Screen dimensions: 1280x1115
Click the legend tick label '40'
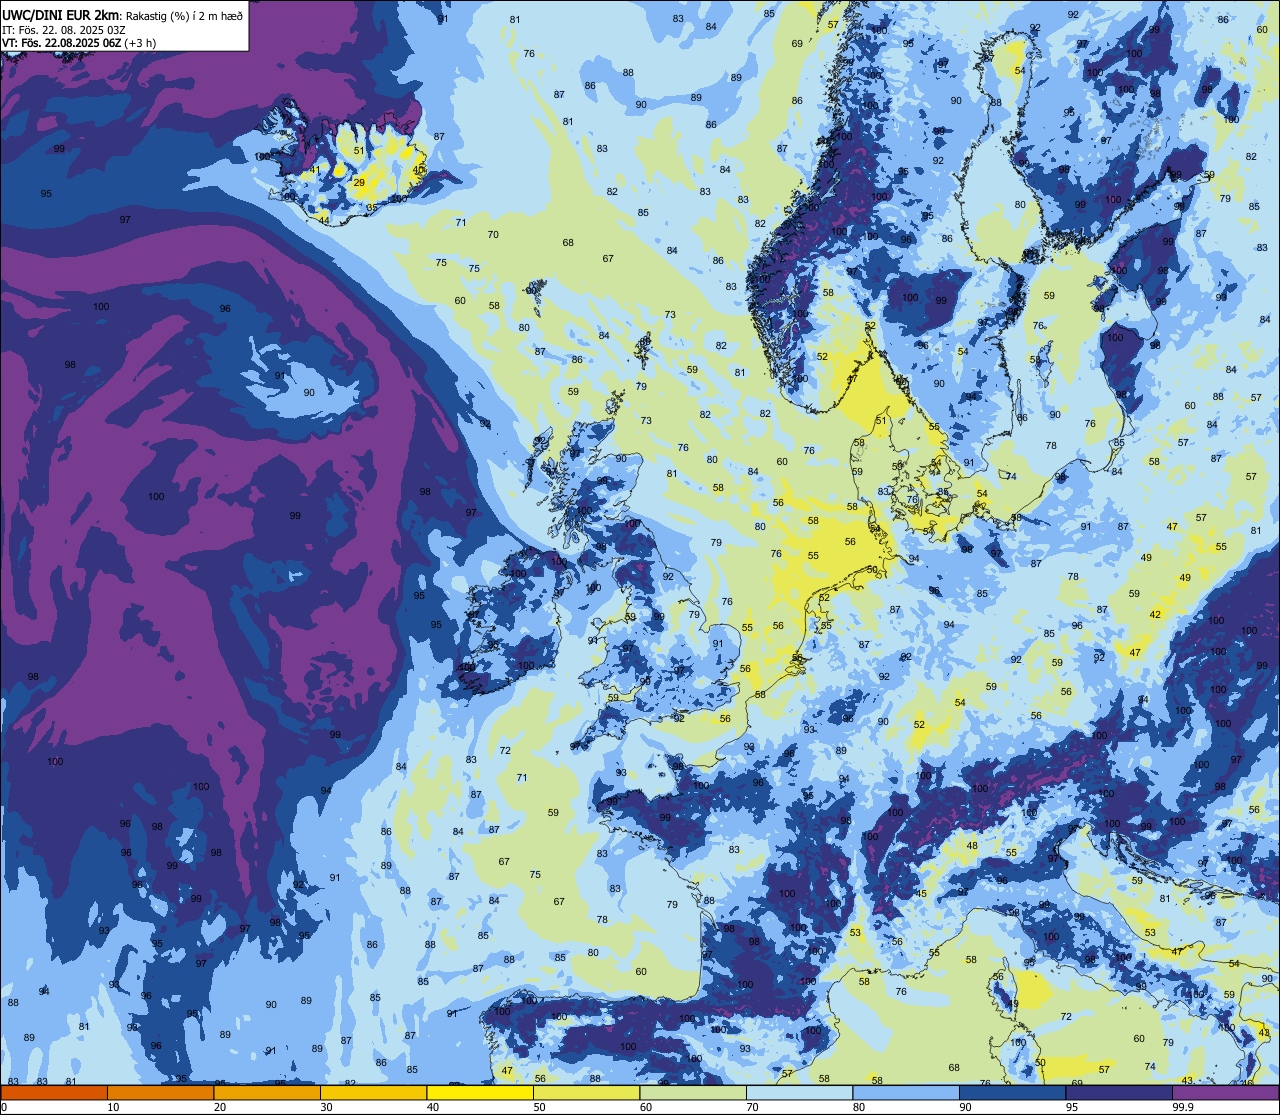pyautogui.click(x=433, y=1107)
